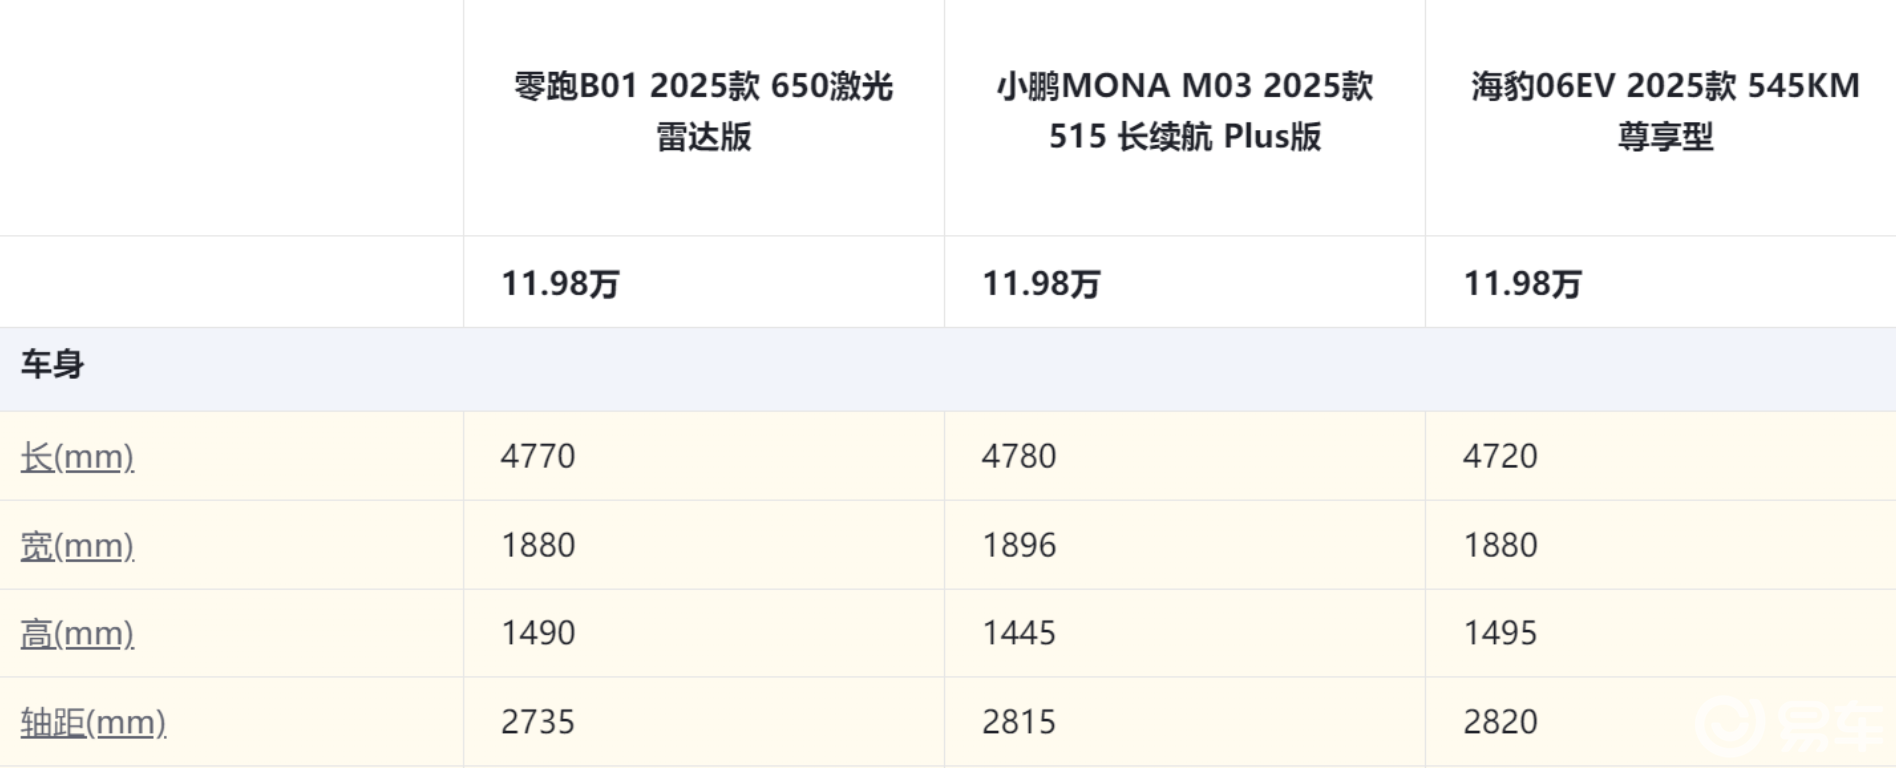Click the 高(mm) parameter link
This screenshot has width=1896, height=768.
pyautogui.click(x=77, y=634)
